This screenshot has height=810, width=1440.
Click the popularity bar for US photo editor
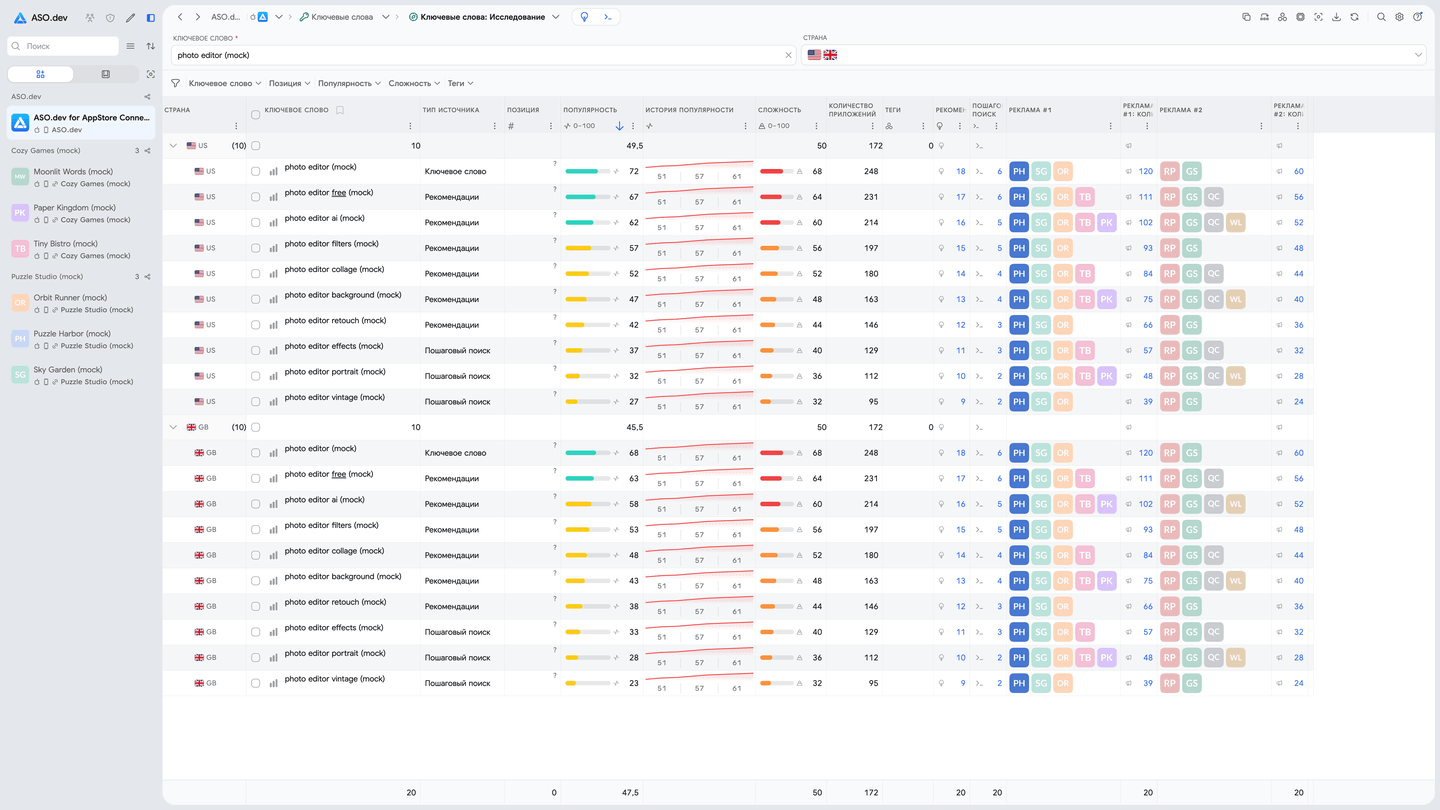pos(588,171)
